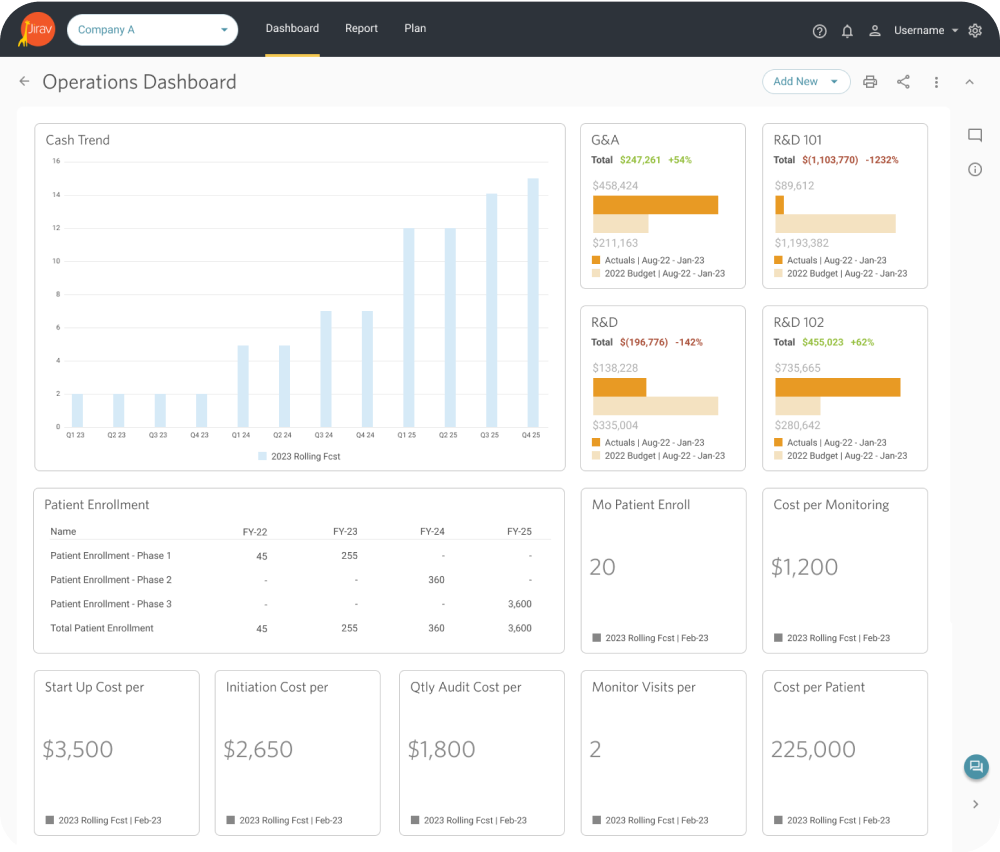
Task: Open the chat support bubble
Action: click(x=976, y=767)
